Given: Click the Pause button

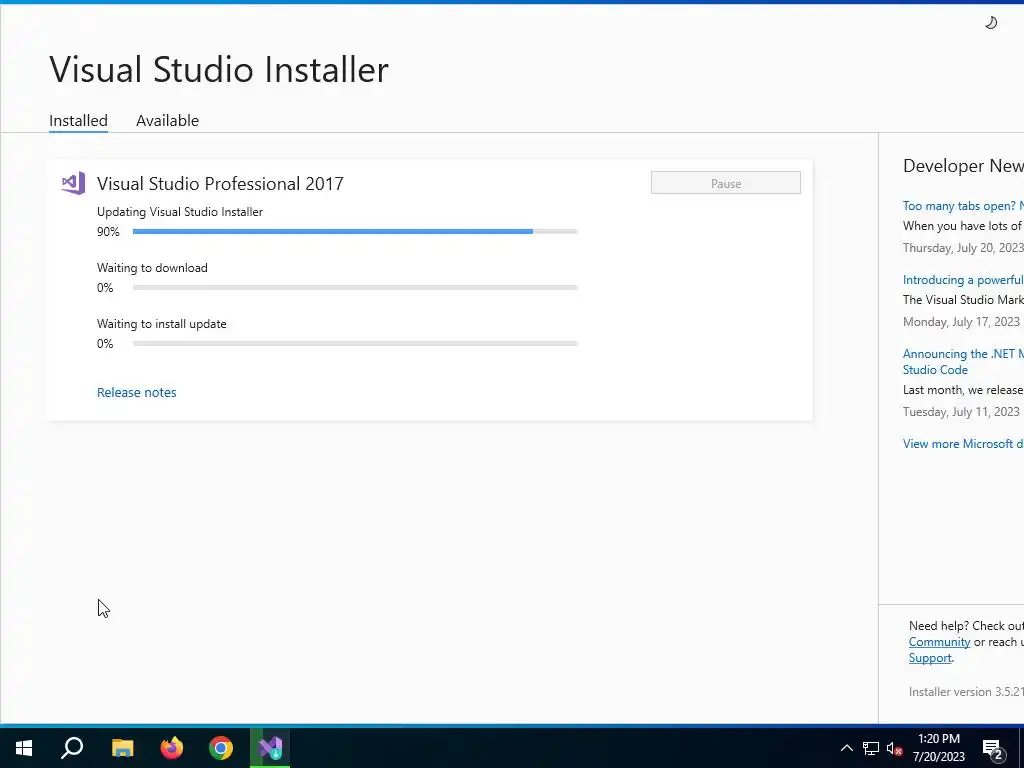Looking at the screenshot, I should coord(726,183).
